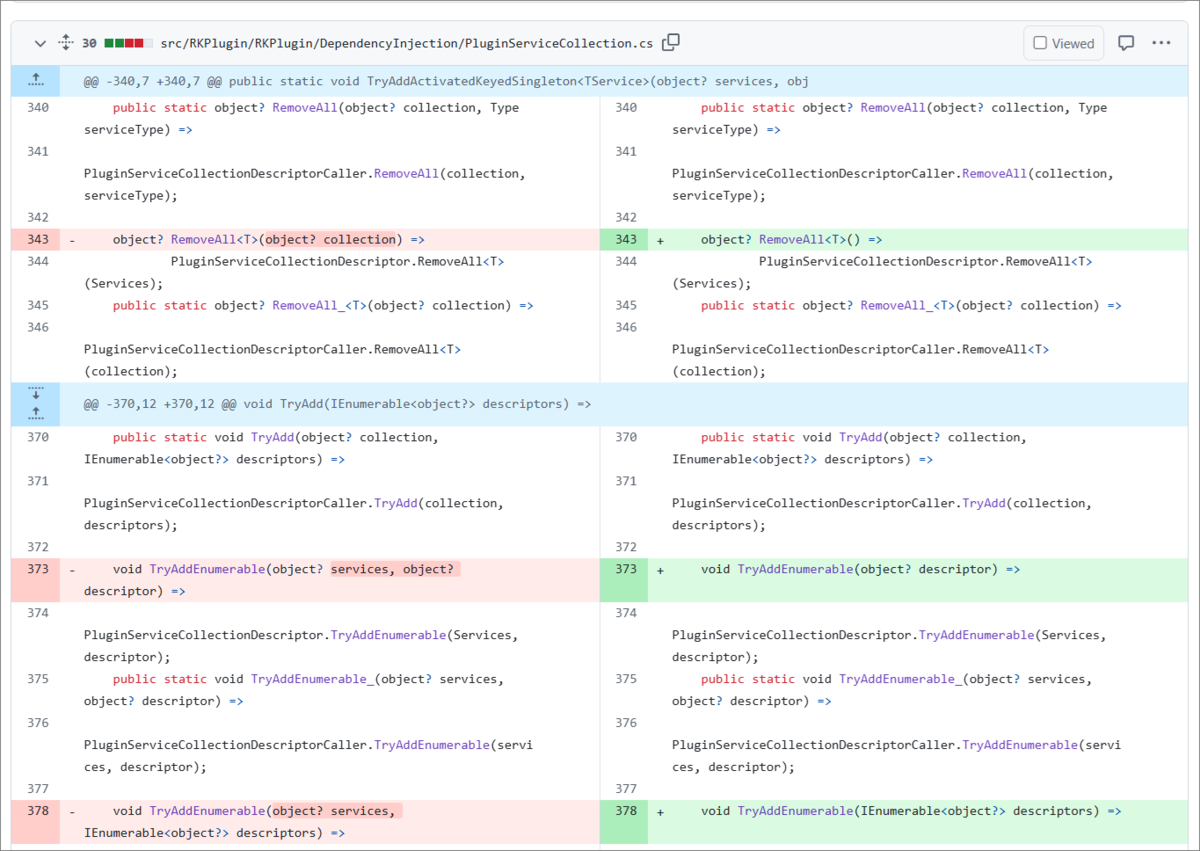The height and width of the screenshot is (851, 1200).
Task: Click right line number 345
Action: [x=624, y=305]
